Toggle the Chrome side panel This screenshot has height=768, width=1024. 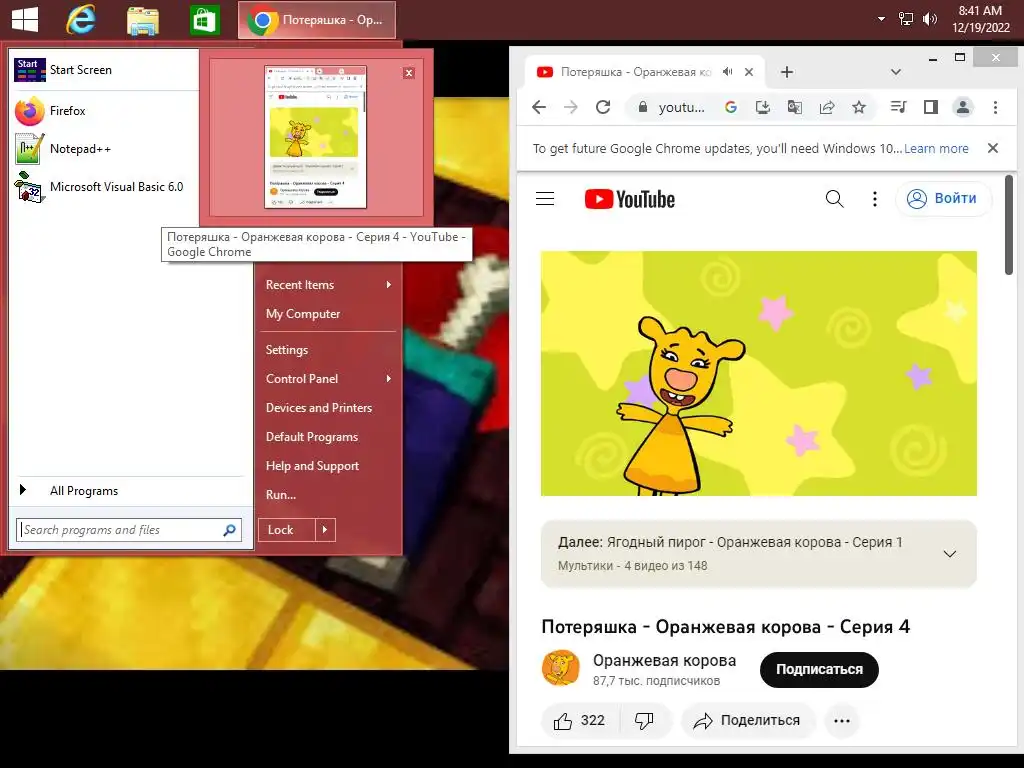pos(931,107)
